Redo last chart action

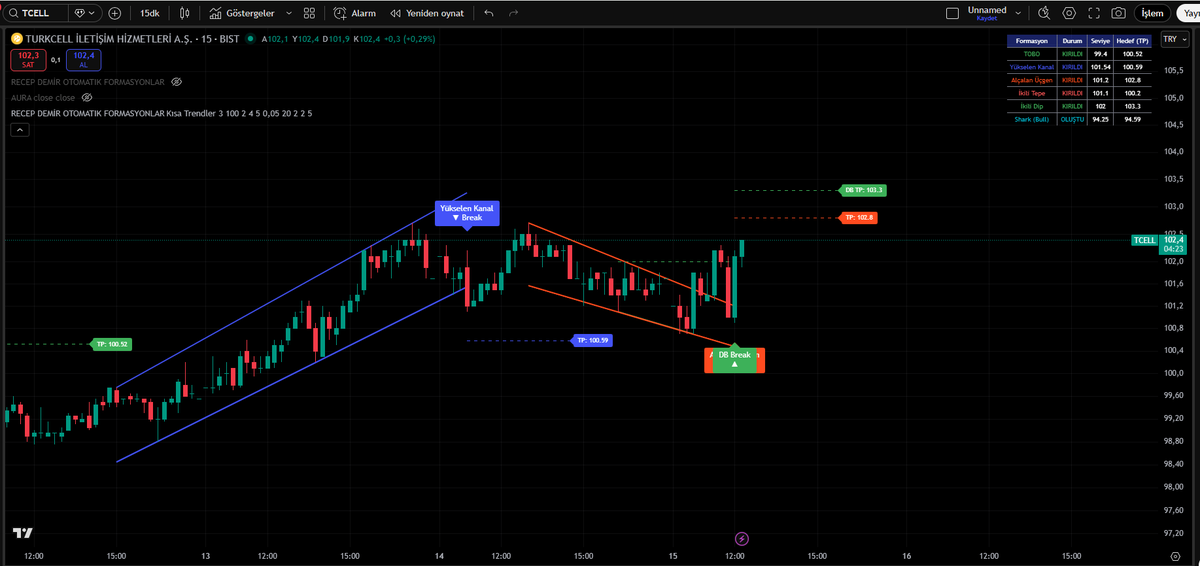click(513, 13)
